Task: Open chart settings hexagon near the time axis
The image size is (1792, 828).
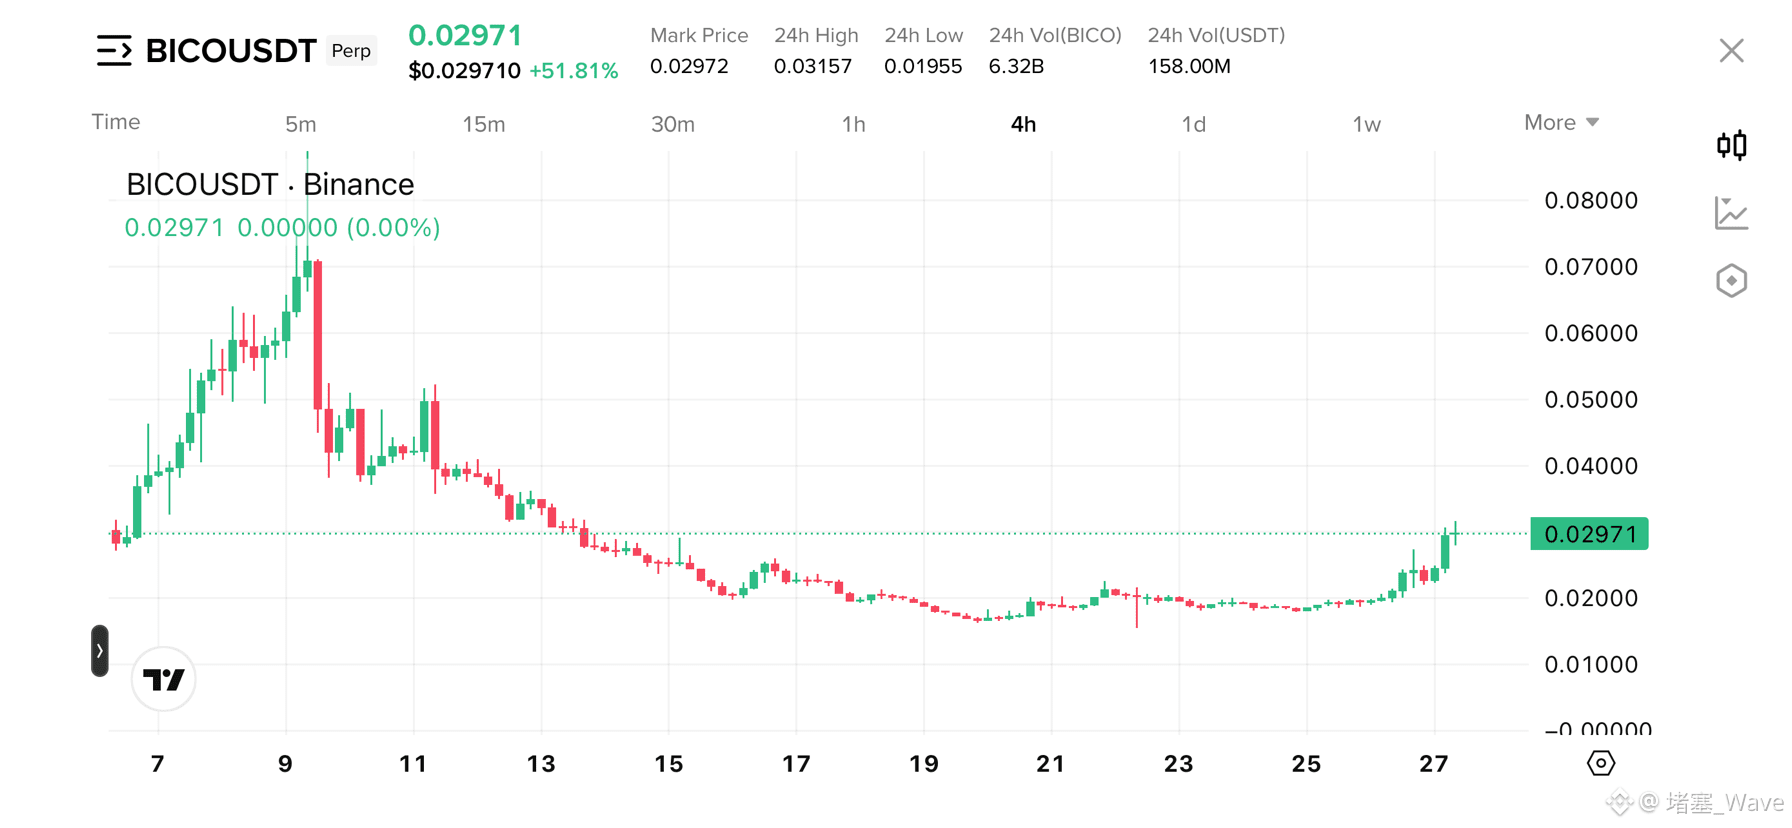Action: [x=1600, y=763]
